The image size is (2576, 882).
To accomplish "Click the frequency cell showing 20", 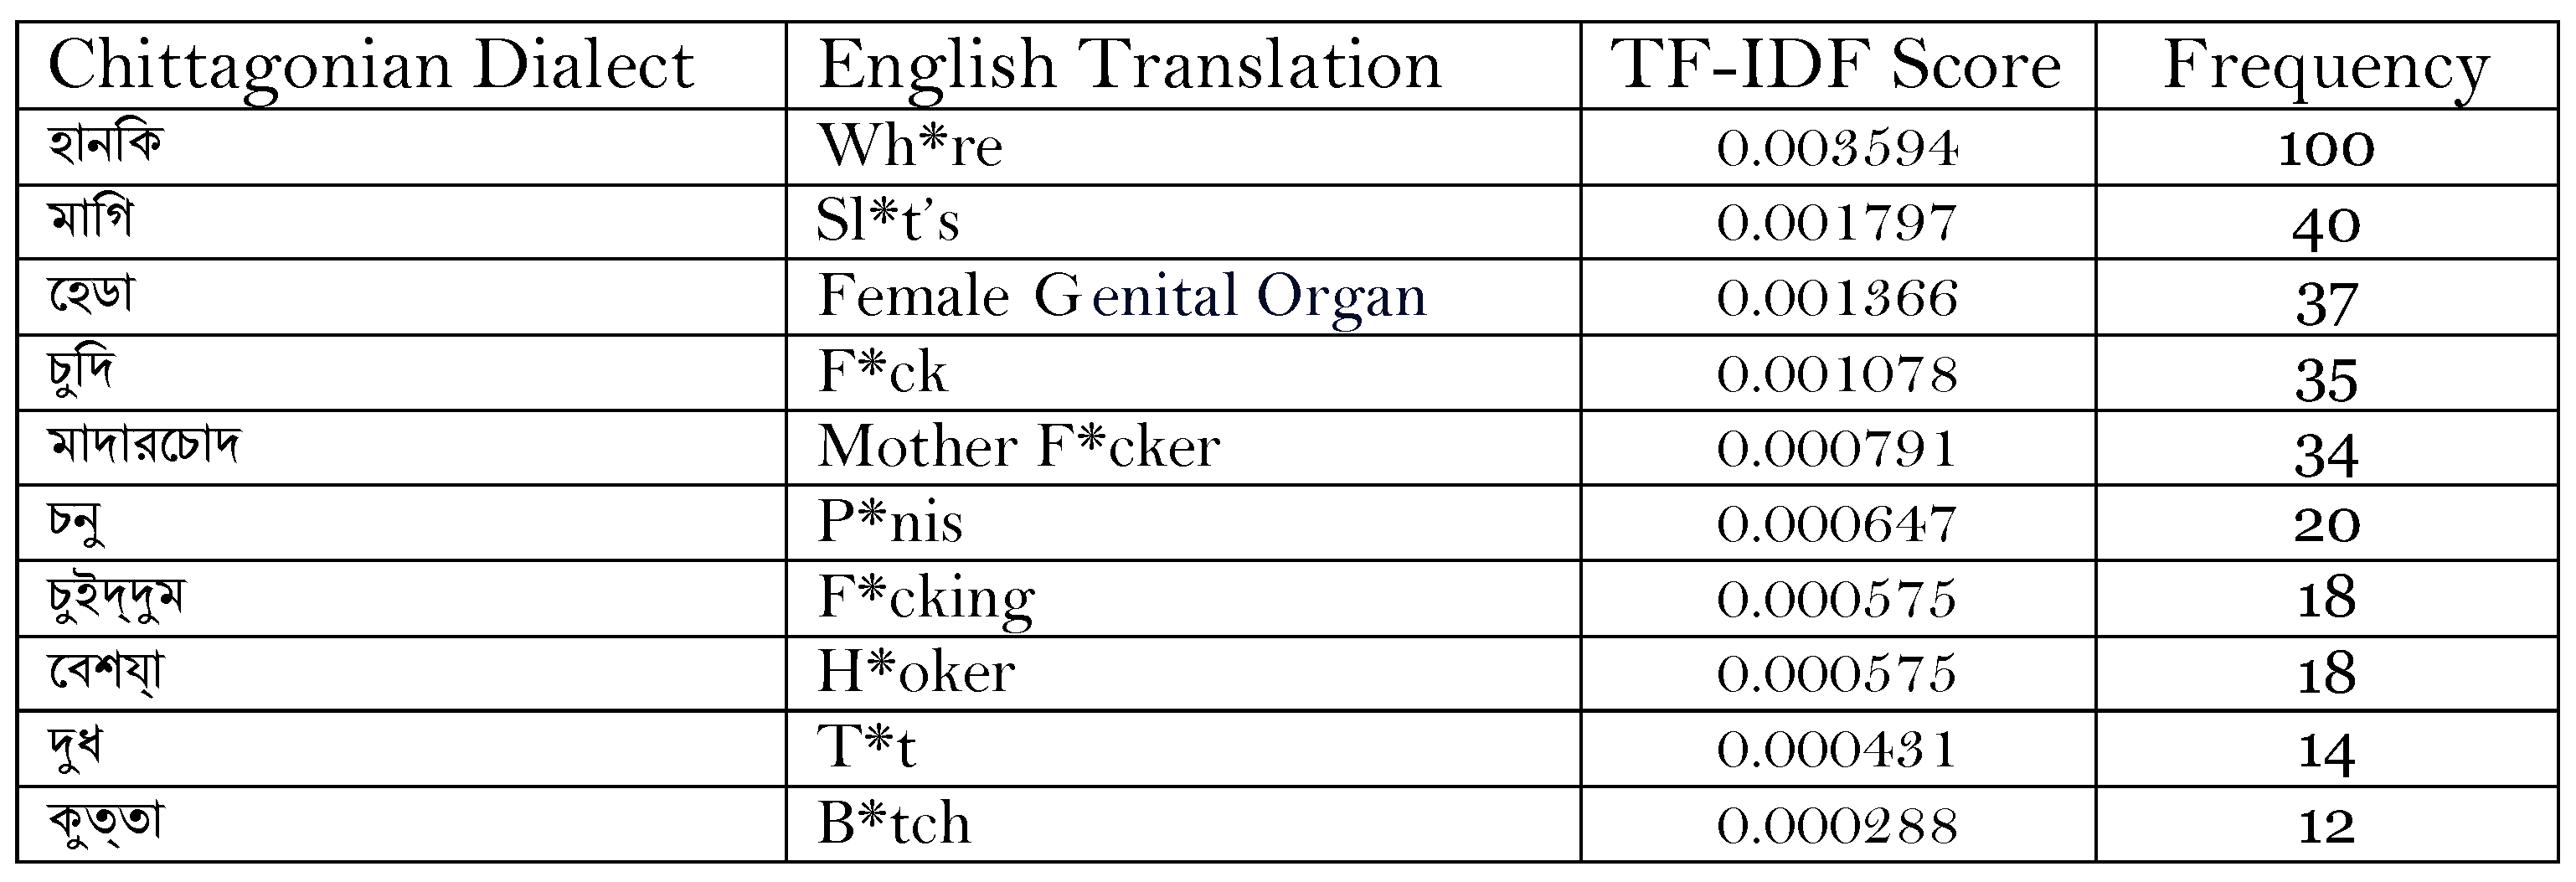I will (2326, 524).
